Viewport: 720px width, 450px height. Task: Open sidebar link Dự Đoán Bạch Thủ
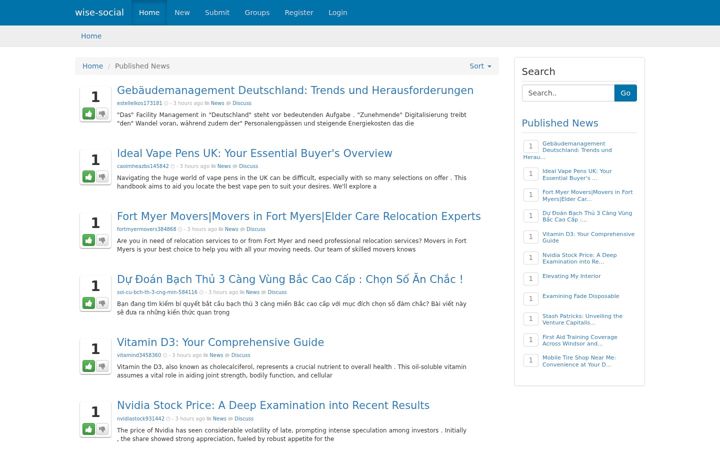[x=587, y=216]
